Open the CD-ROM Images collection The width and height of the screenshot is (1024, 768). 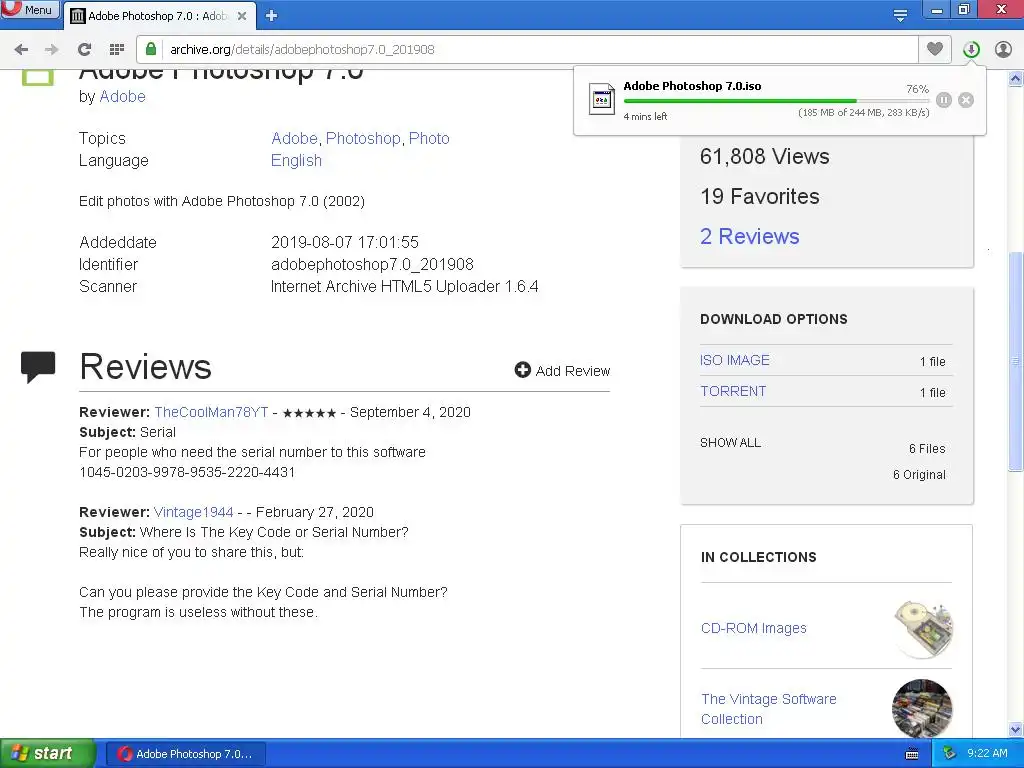(x=754, y=628)
